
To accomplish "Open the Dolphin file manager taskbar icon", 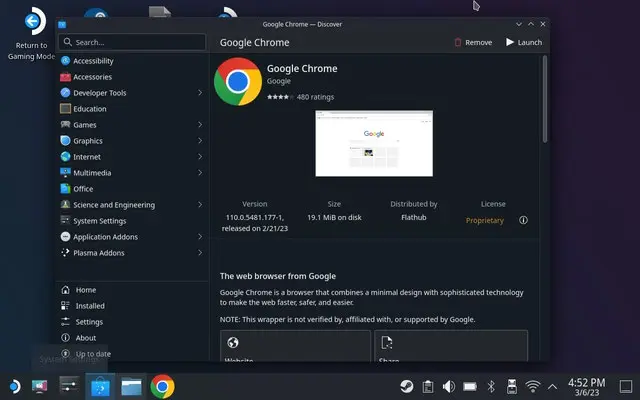I will point(132,386).
